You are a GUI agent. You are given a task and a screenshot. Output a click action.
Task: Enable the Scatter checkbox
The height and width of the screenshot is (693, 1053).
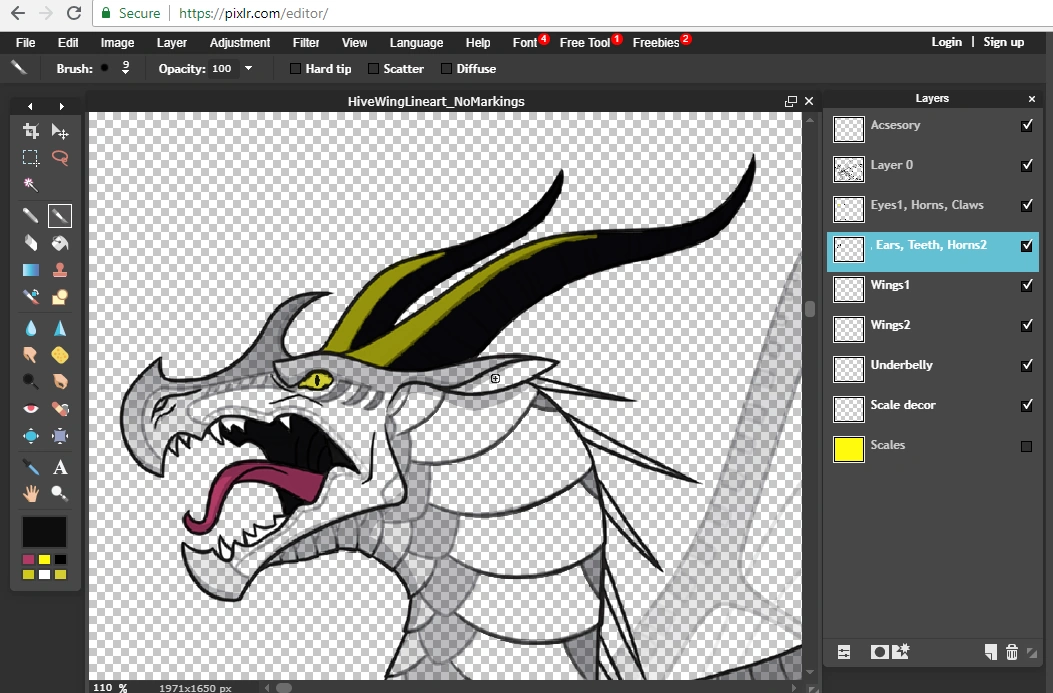coord(373,69)
